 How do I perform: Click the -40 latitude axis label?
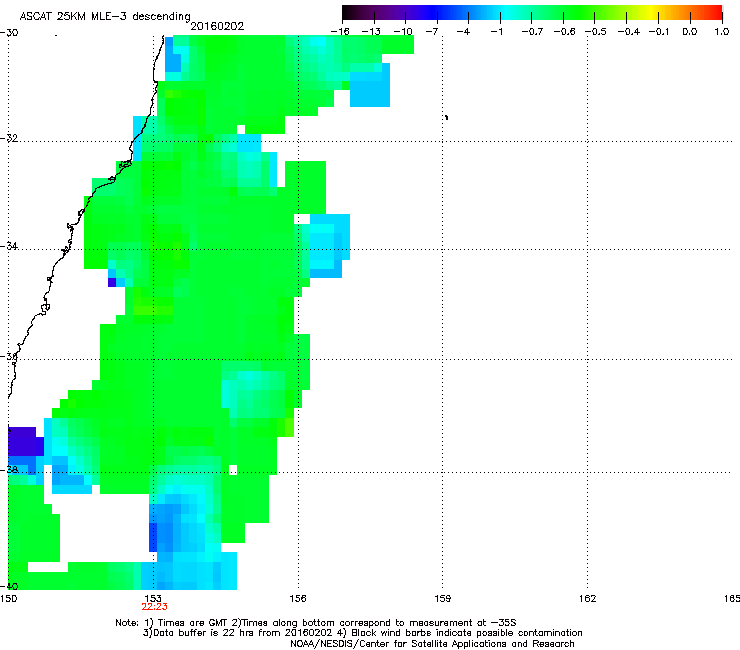(9, 586)
